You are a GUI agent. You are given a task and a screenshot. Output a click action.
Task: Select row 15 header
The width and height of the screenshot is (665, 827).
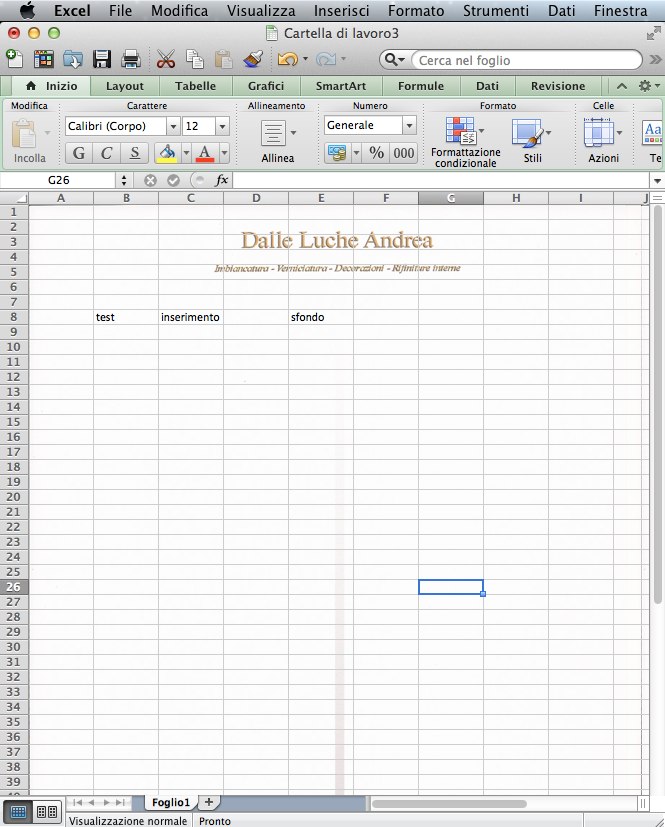14,422
